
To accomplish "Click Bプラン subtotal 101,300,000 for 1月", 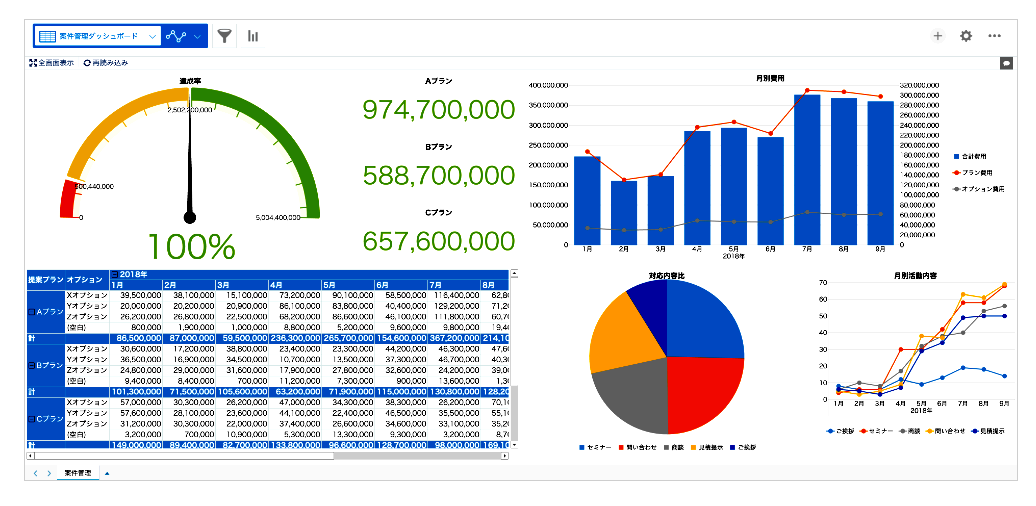I will pos(136,392).
